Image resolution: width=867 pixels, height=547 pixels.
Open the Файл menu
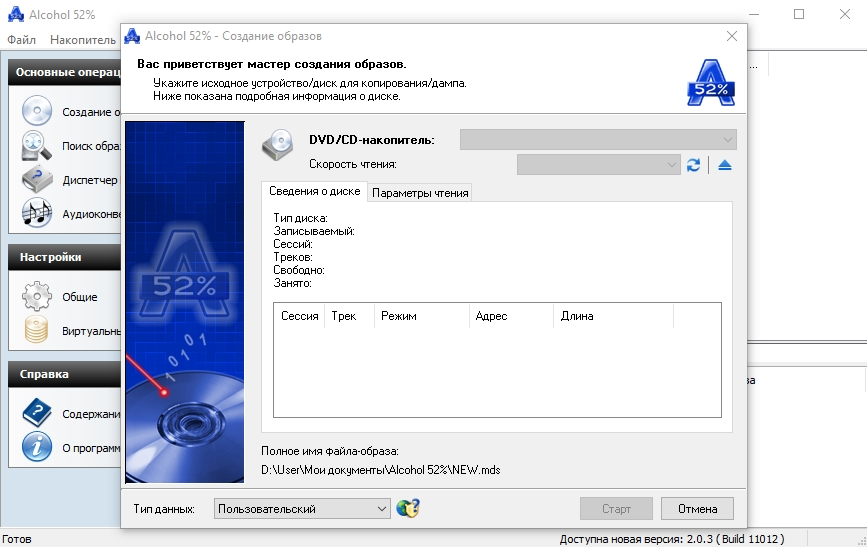point(21,40)
